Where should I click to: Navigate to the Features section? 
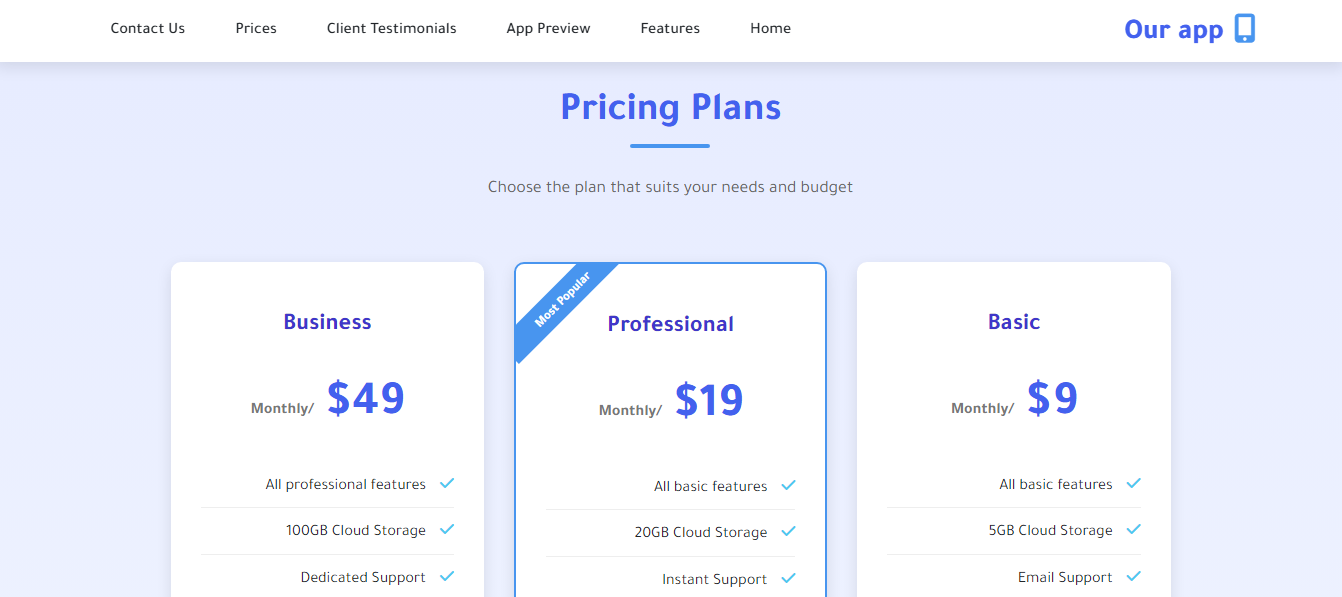pos(670,29)
